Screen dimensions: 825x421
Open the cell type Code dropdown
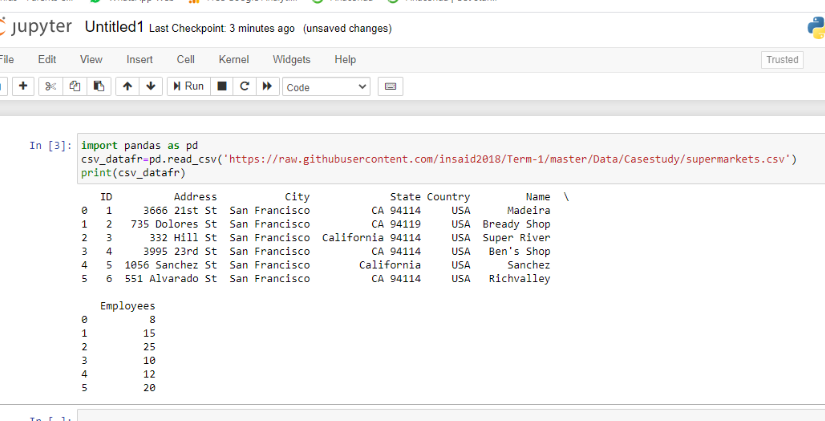(326, 87)
